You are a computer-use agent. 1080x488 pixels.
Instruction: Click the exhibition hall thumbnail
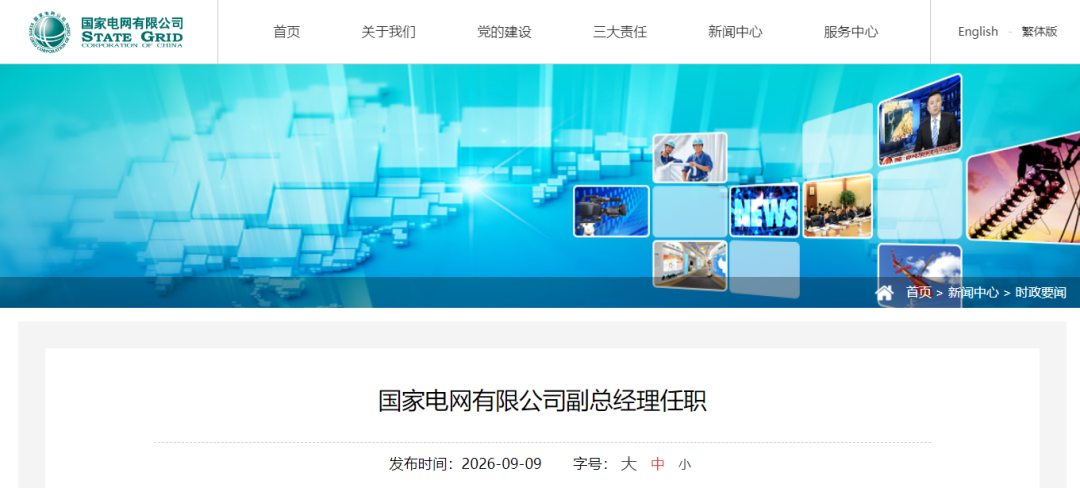(x=689, y=265)
